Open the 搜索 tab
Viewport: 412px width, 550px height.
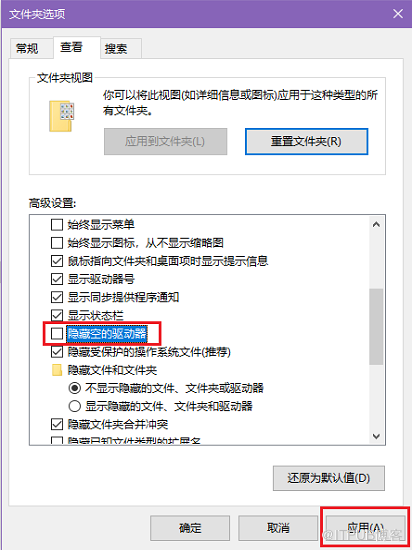tap(116, 48)
